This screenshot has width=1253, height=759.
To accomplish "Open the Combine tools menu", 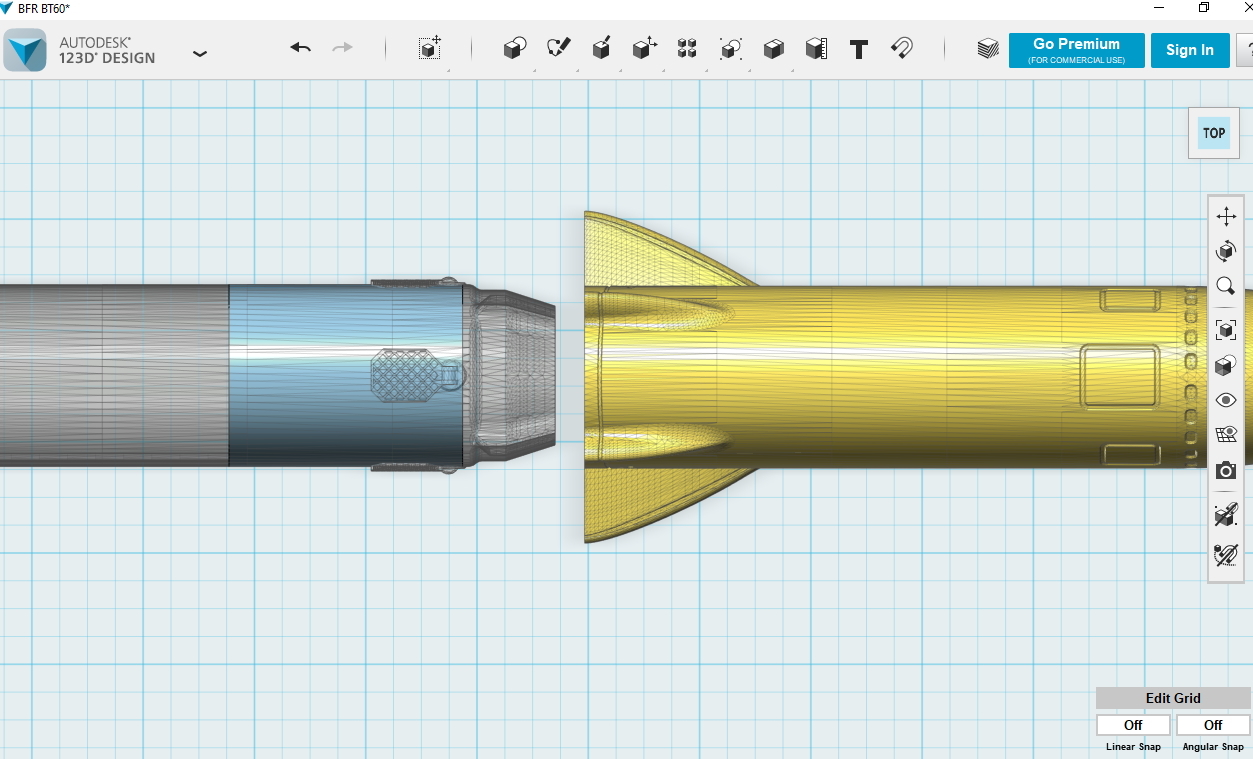I will click(773, 48).
